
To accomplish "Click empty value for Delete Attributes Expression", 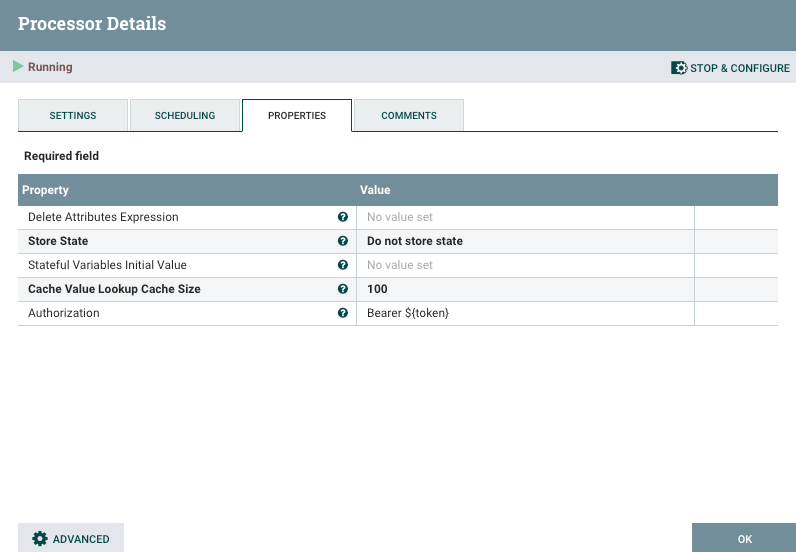I will tap(400, 217).
